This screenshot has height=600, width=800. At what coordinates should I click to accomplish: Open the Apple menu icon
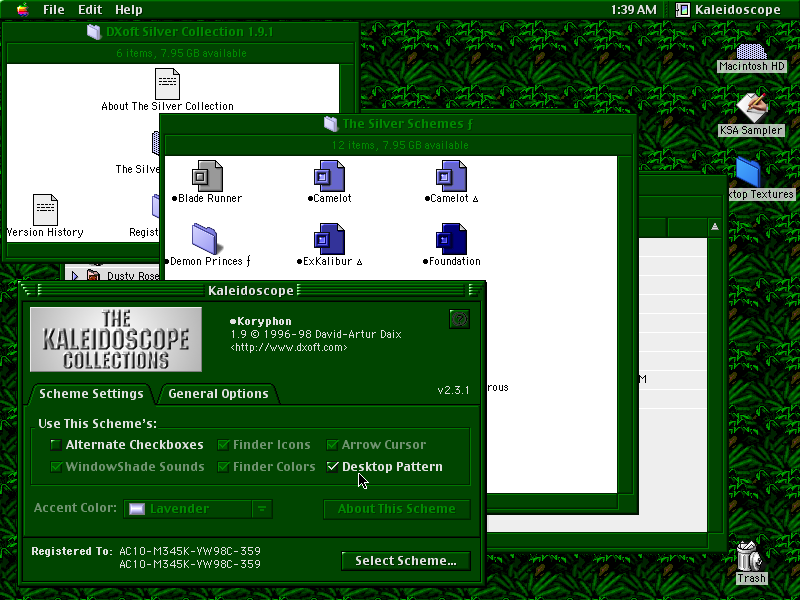(x=22, y=10)
